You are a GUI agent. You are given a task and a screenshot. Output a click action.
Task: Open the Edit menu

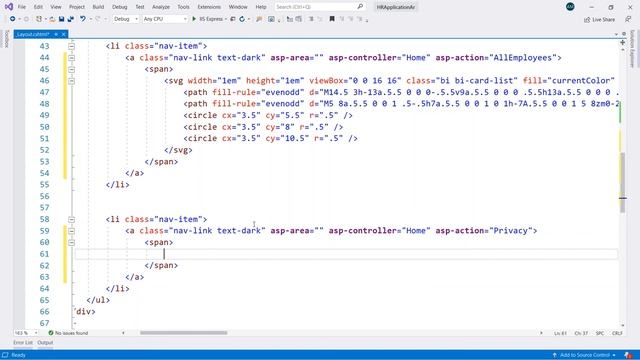tap(38, 7)
